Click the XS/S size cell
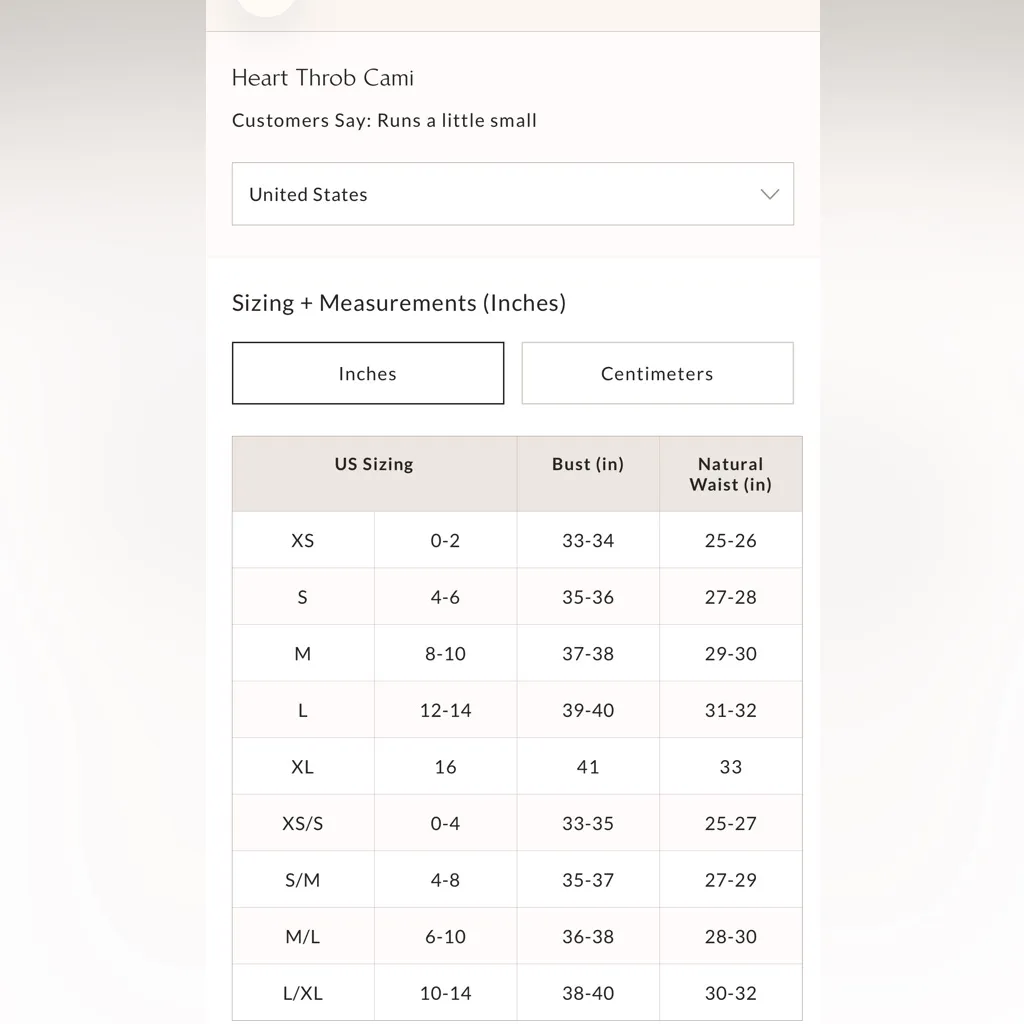The height and width of the screenshot is (1024, 1024). tap(303, 824)
